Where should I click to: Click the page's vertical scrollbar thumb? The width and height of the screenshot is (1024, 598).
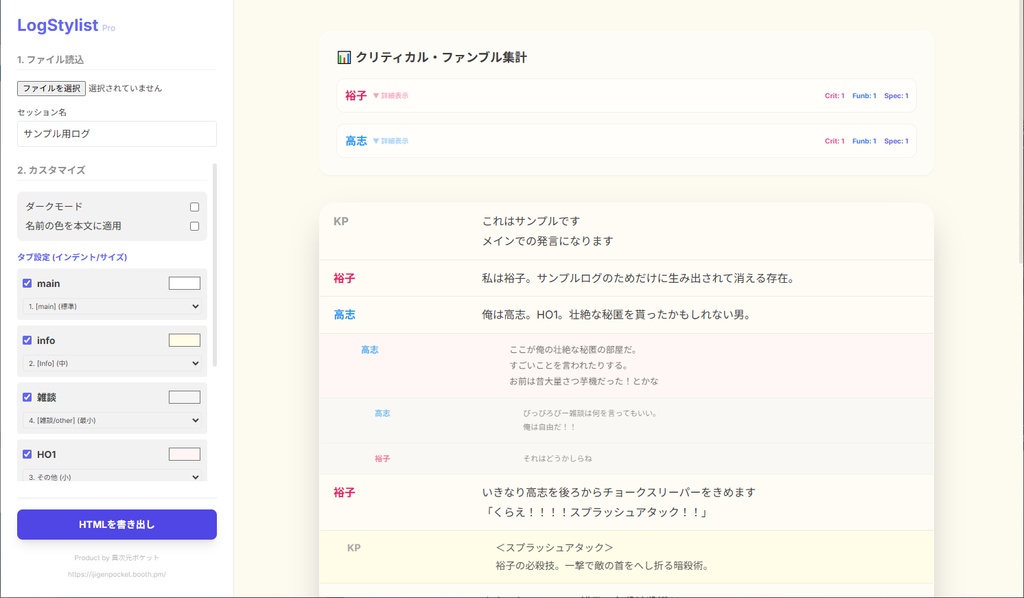[x=1021, y=131]
